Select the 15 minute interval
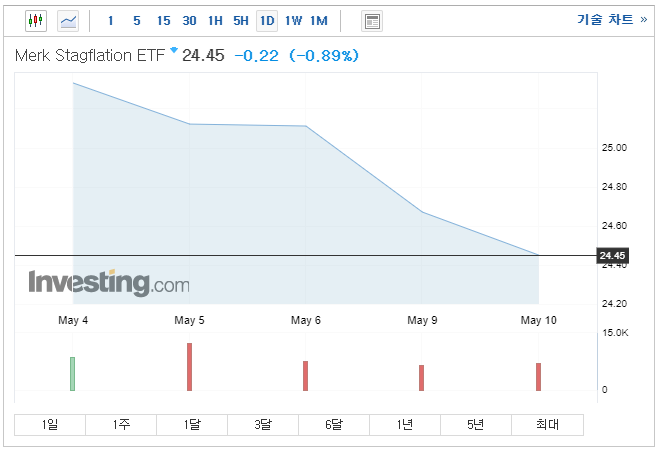This screenshot has width=662, height=452. [x=163, y=21]
